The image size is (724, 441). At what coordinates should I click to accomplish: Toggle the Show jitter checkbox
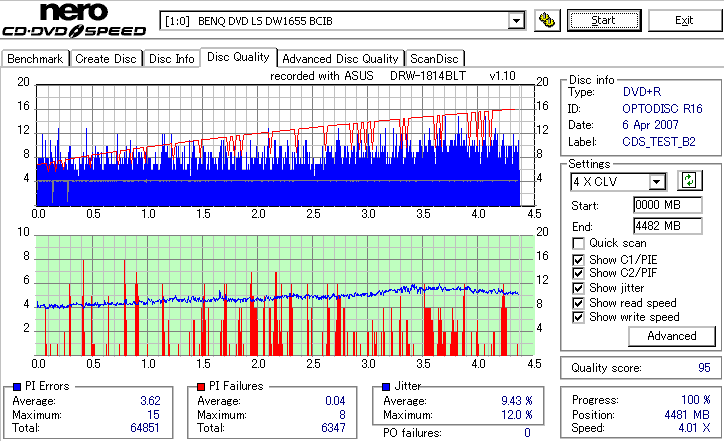(x=578, y=288)
